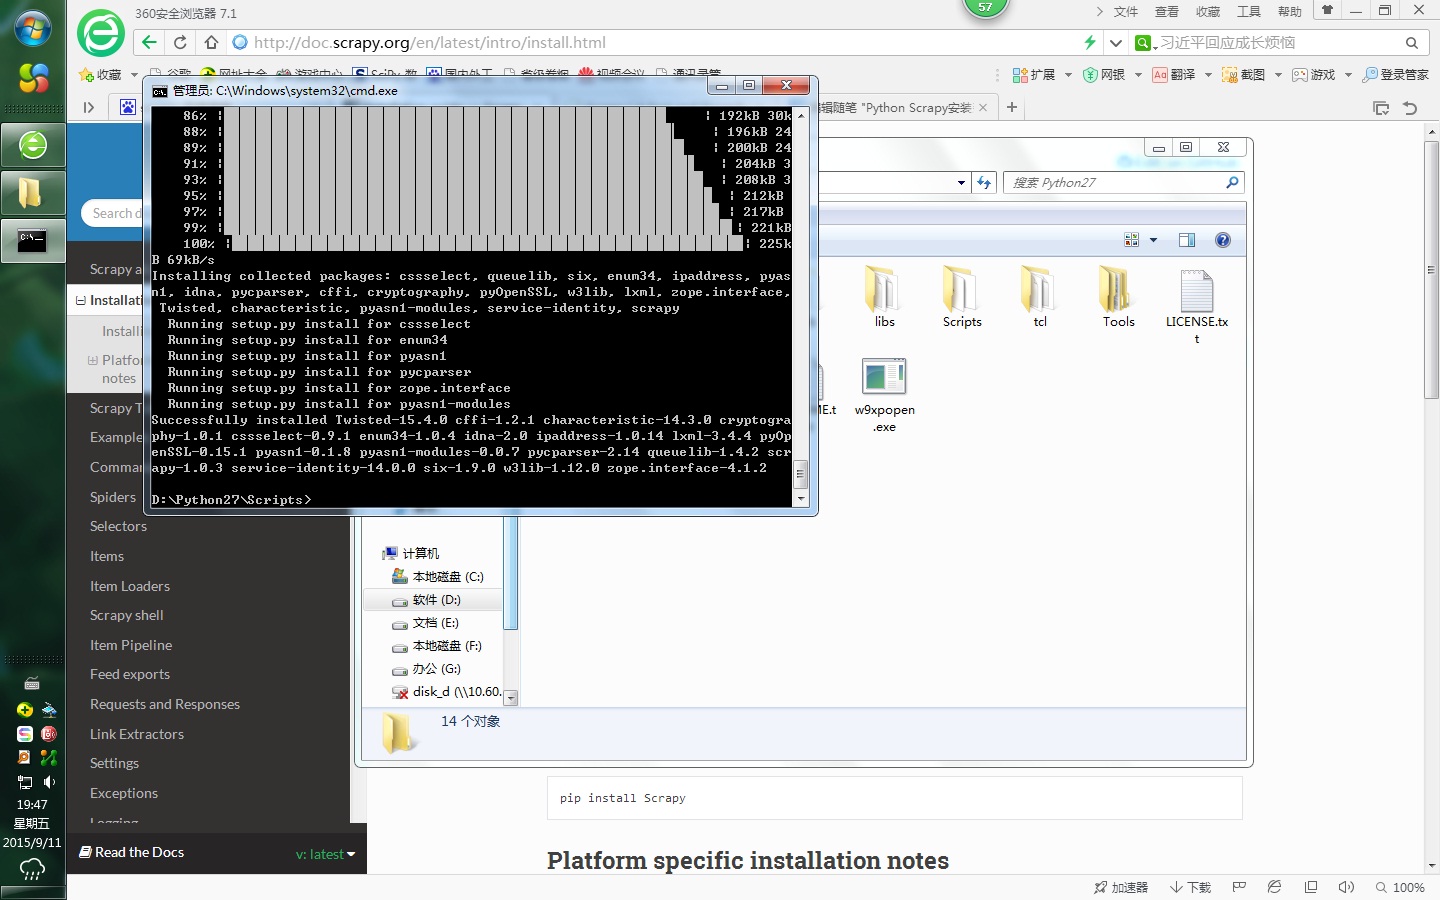Screen dimensions: 1440x900
Task: Select the Scripts folder
Action: (x=962, y=297)
